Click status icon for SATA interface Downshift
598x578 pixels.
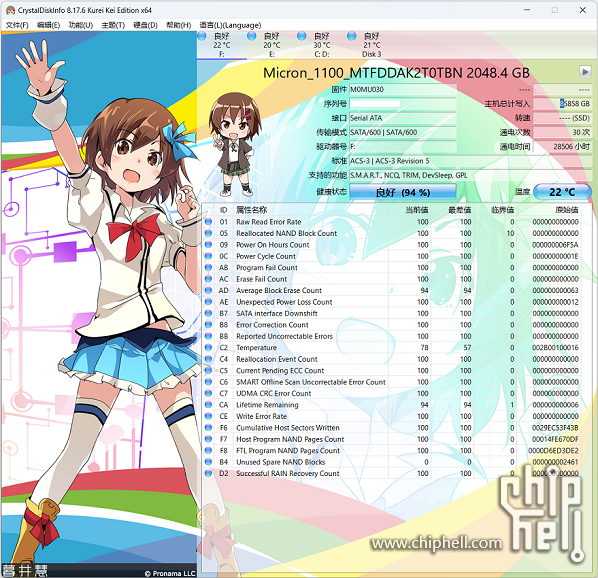pyautogui.click(x=208, y=313)
